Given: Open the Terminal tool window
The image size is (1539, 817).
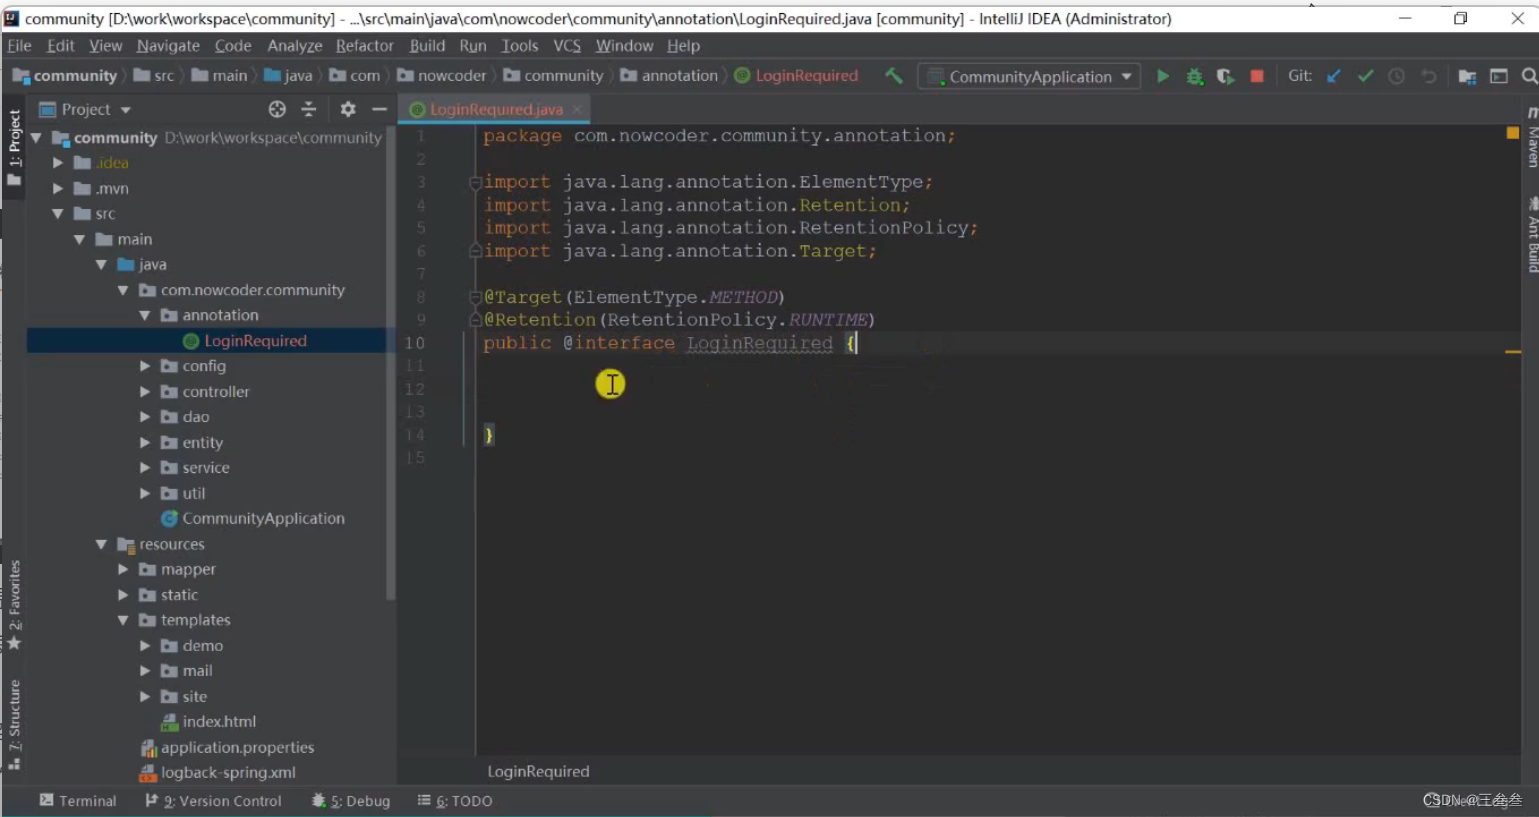Looking at the screenshot, I should [x=79, y=800].
